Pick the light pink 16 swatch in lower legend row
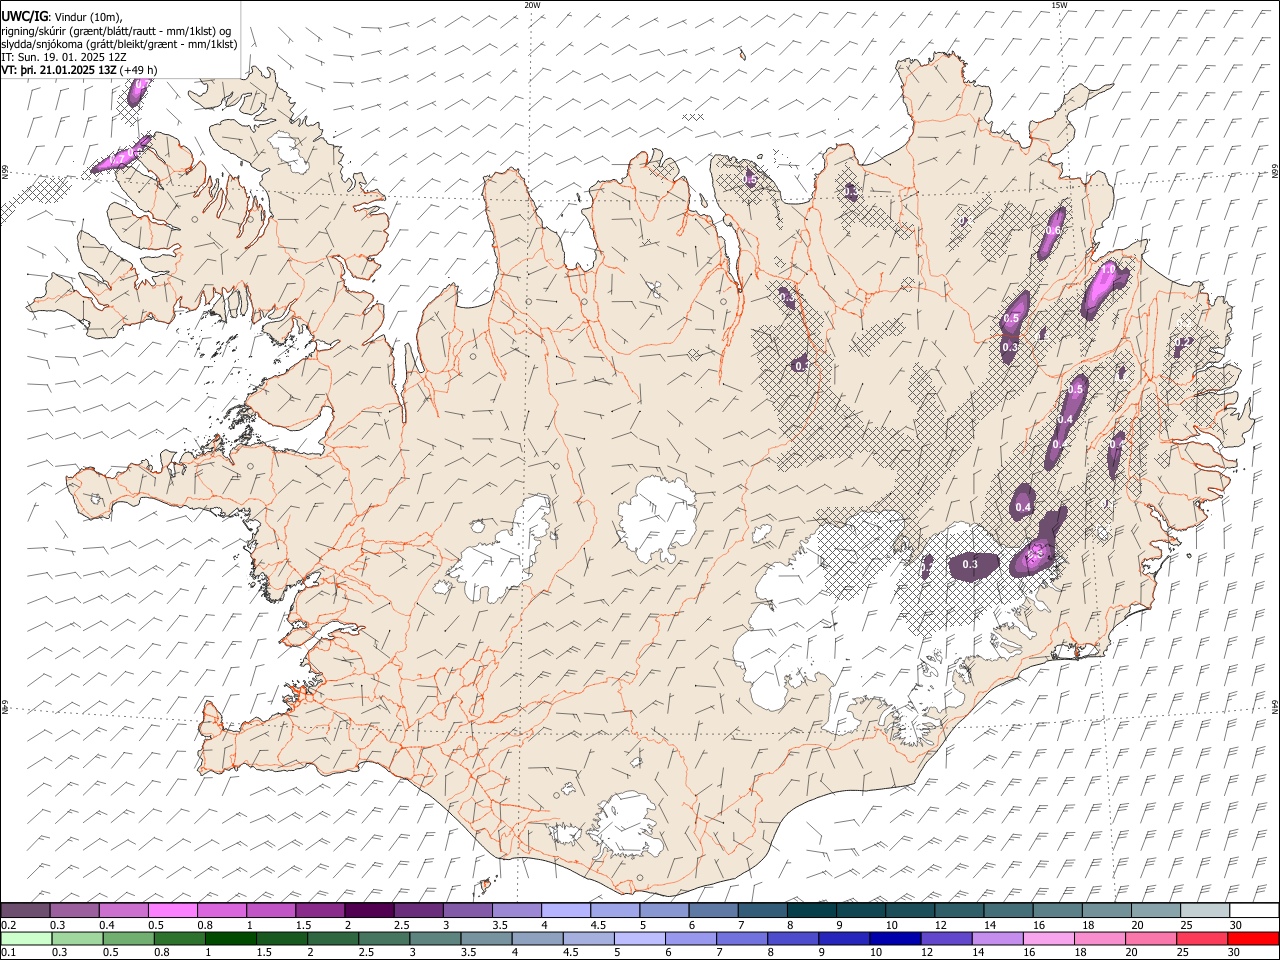Image resolution: width=1280 pixels, height=960 pixels. (x=1049, y=939)
